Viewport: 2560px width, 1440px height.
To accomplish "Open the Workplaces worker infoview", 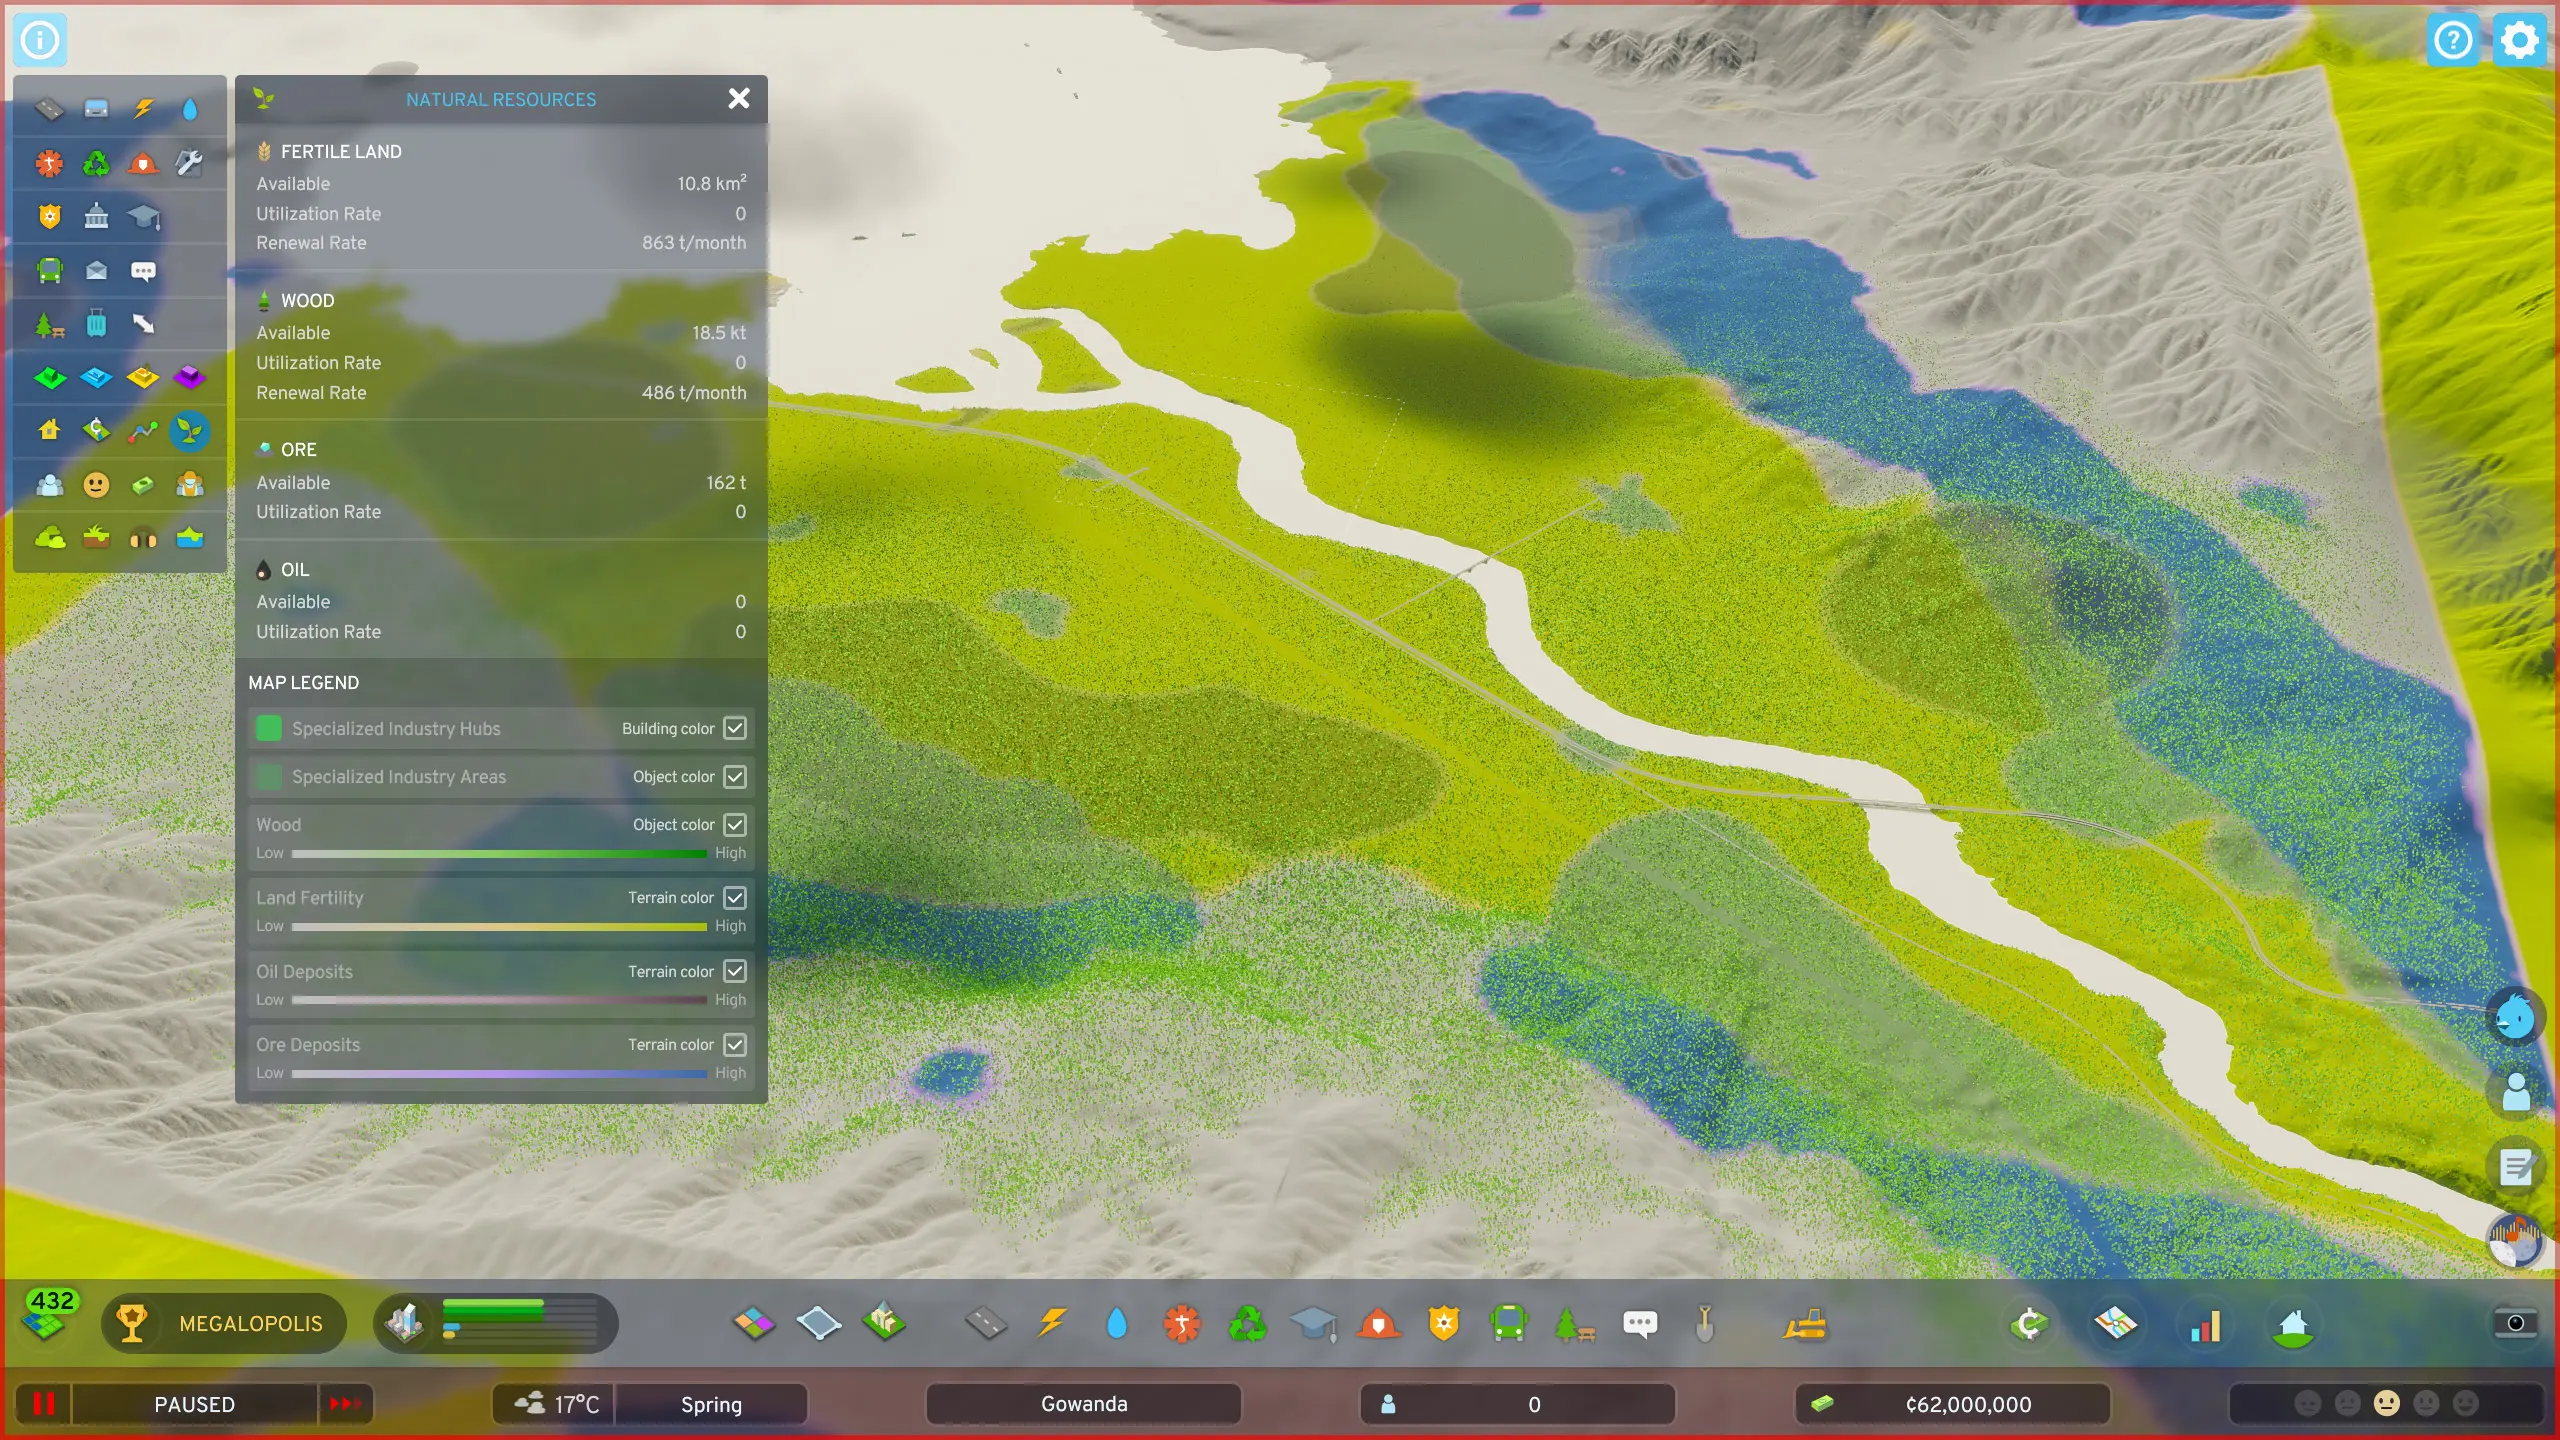I will pos(190,485).
